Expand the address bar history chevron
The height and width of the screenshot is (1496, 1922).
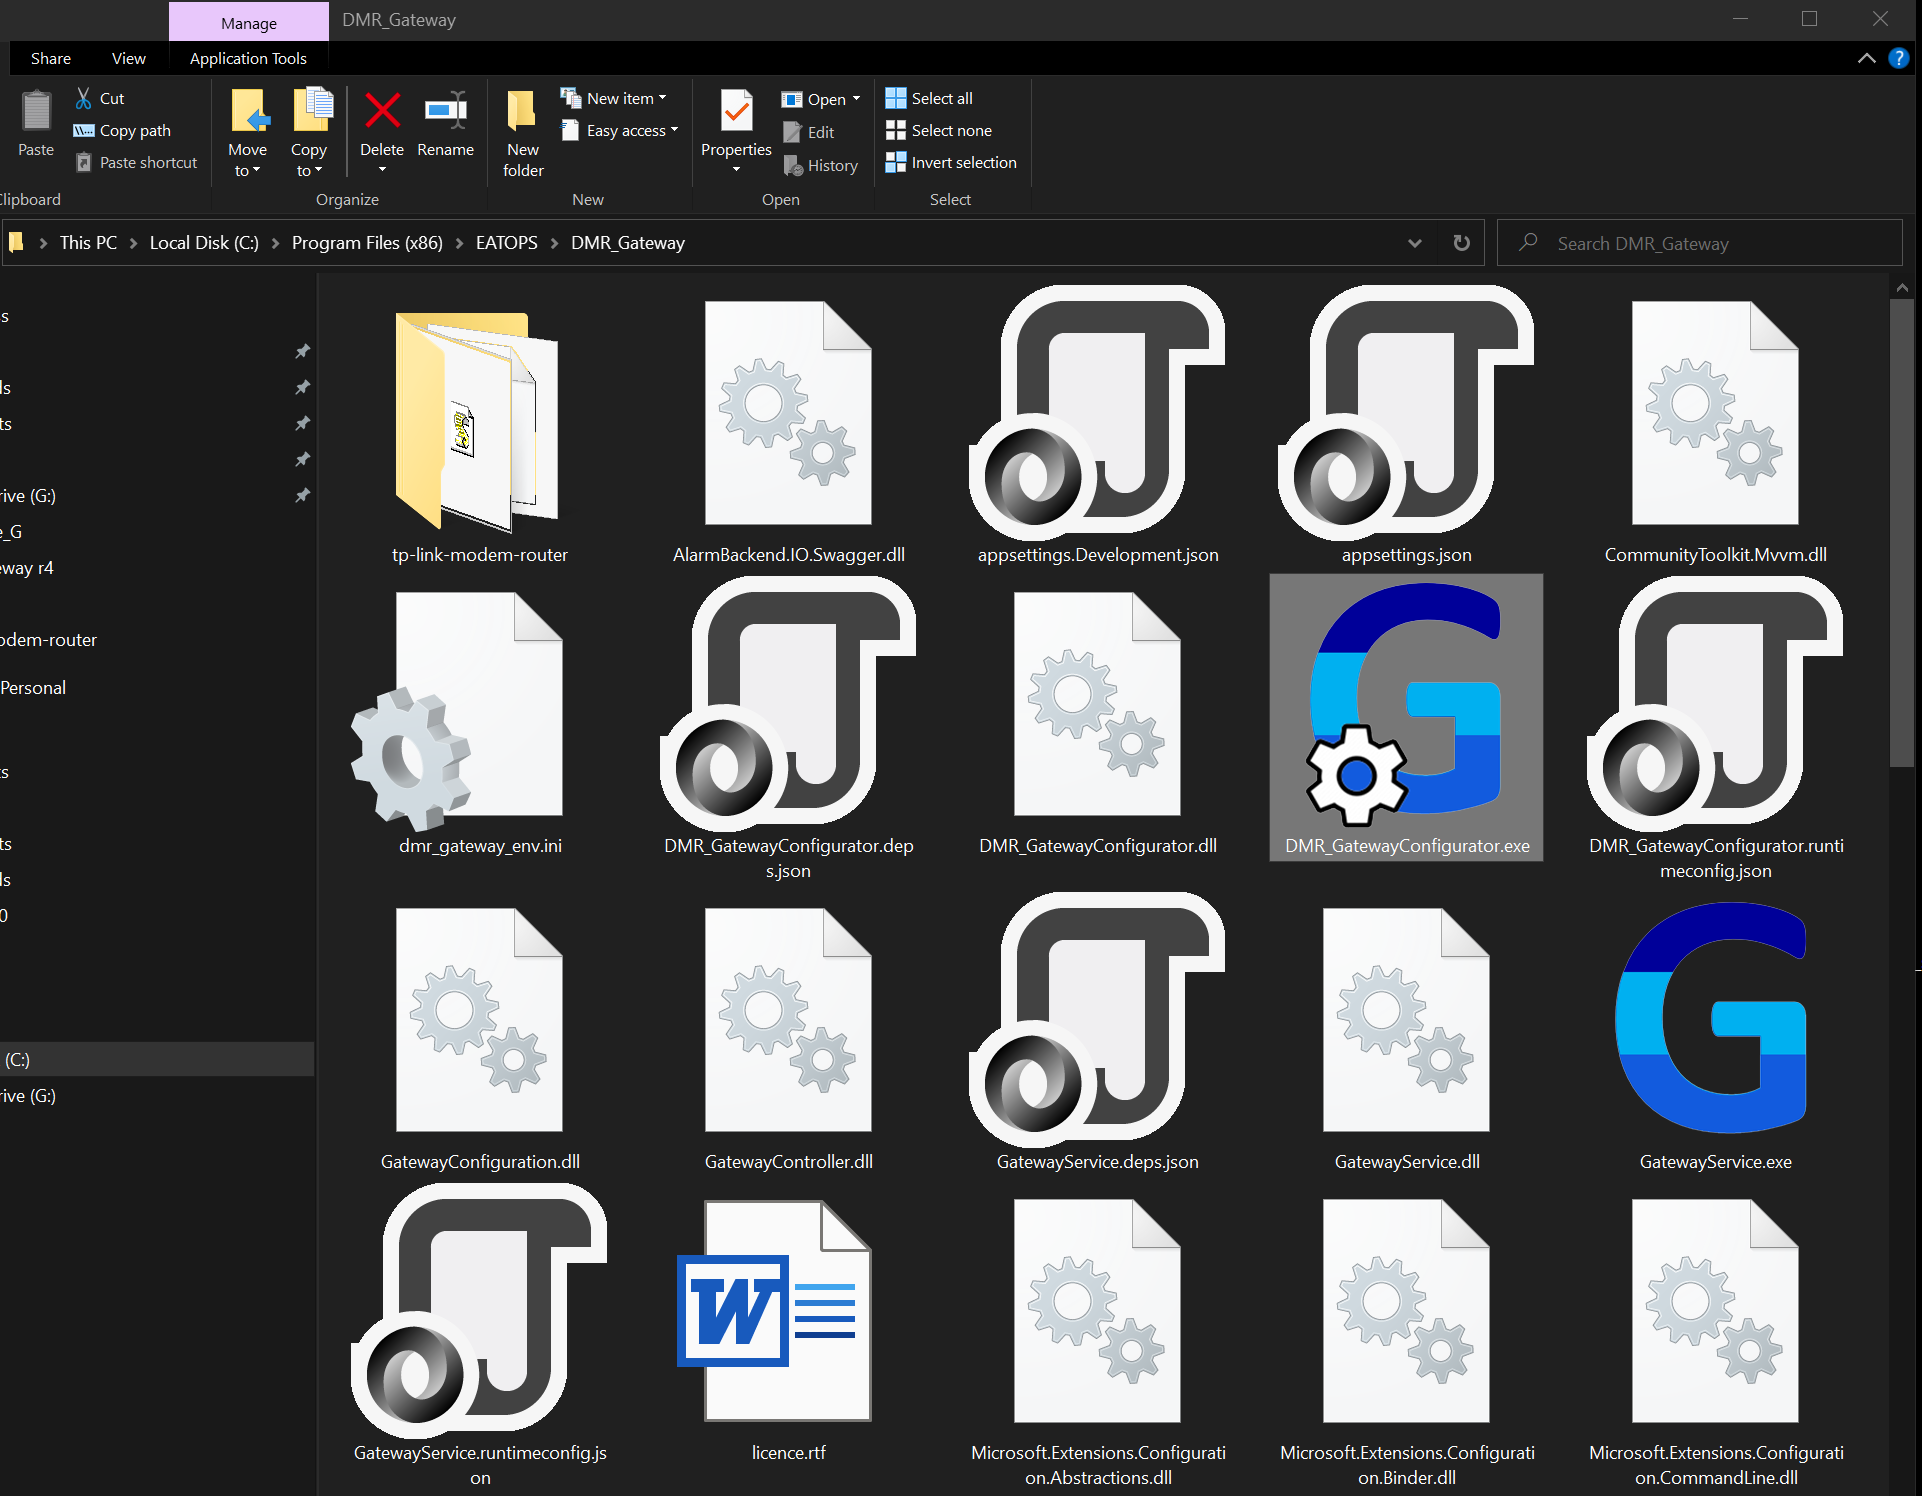click(1414, 243)
